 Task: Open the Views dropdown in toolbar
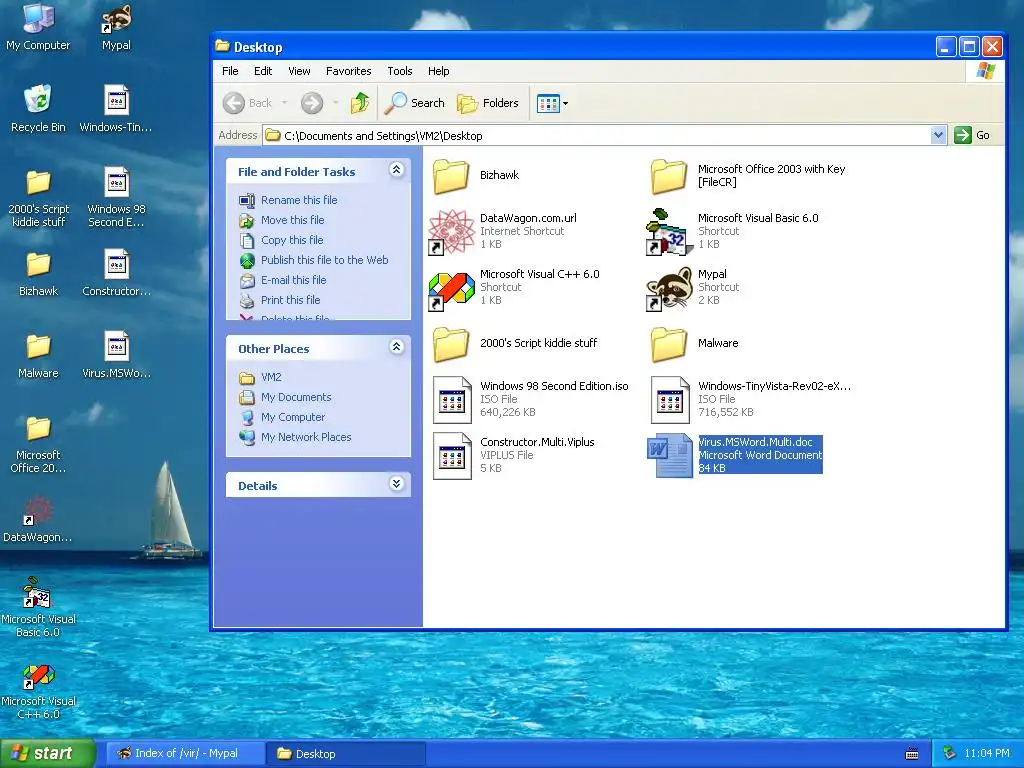pyautogui.click(x=552, y=103)
